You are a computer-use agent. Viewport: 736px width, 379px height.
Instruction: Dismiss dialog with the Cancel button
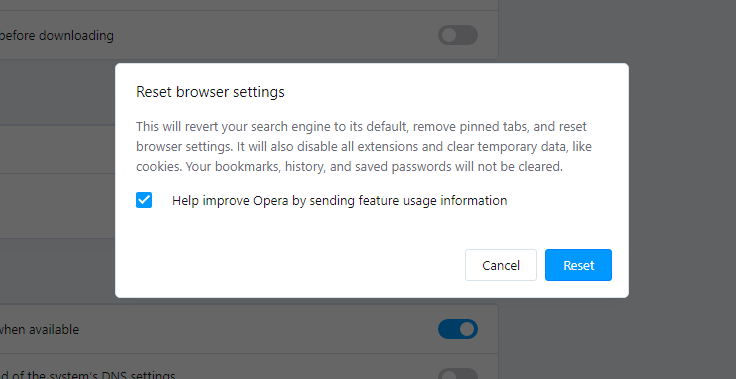click(501, 265)
